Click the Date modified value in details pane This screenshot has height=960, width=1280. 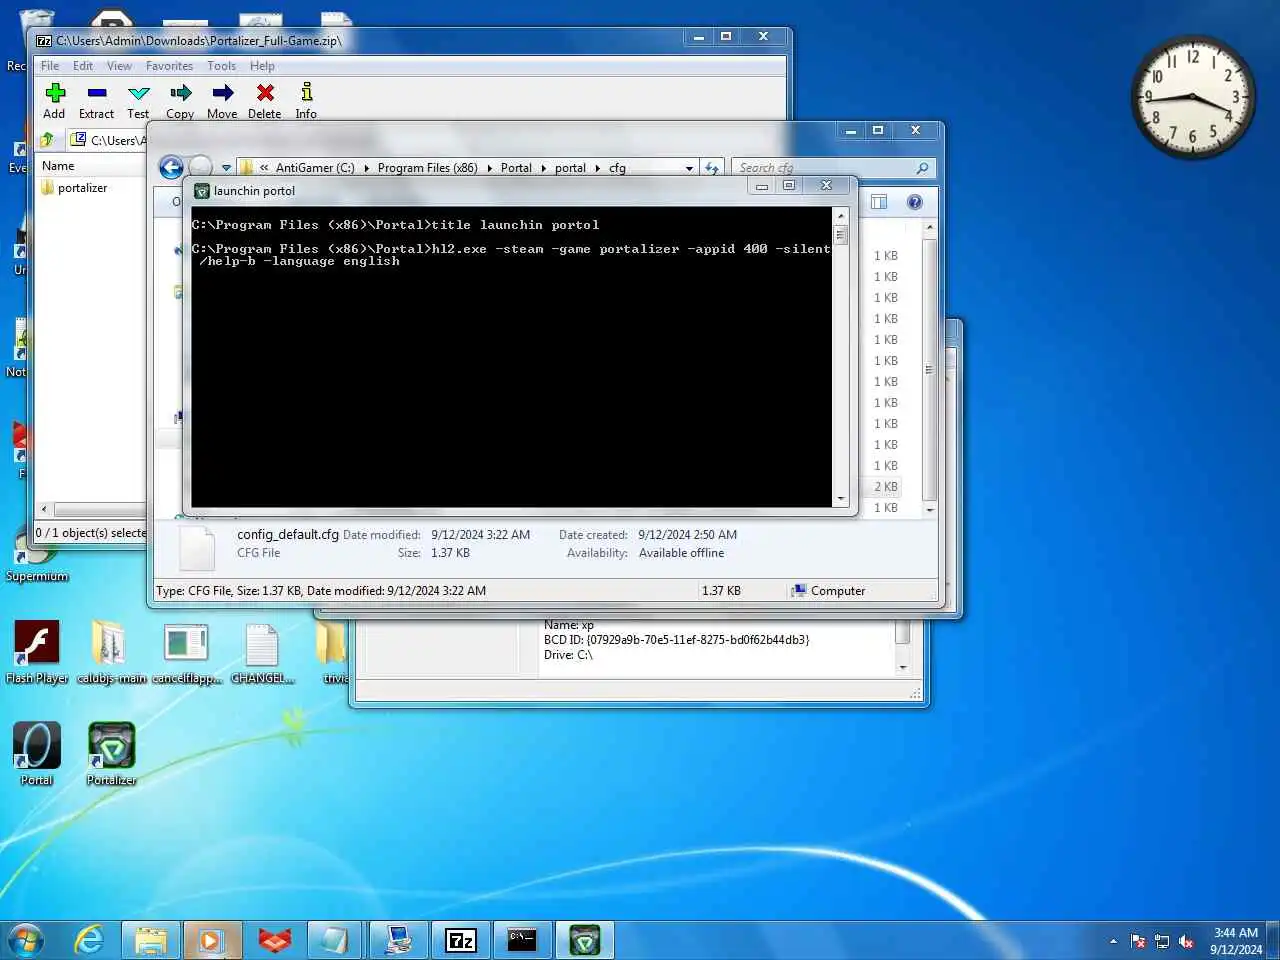pyautogui.click(x=481, y=535)
